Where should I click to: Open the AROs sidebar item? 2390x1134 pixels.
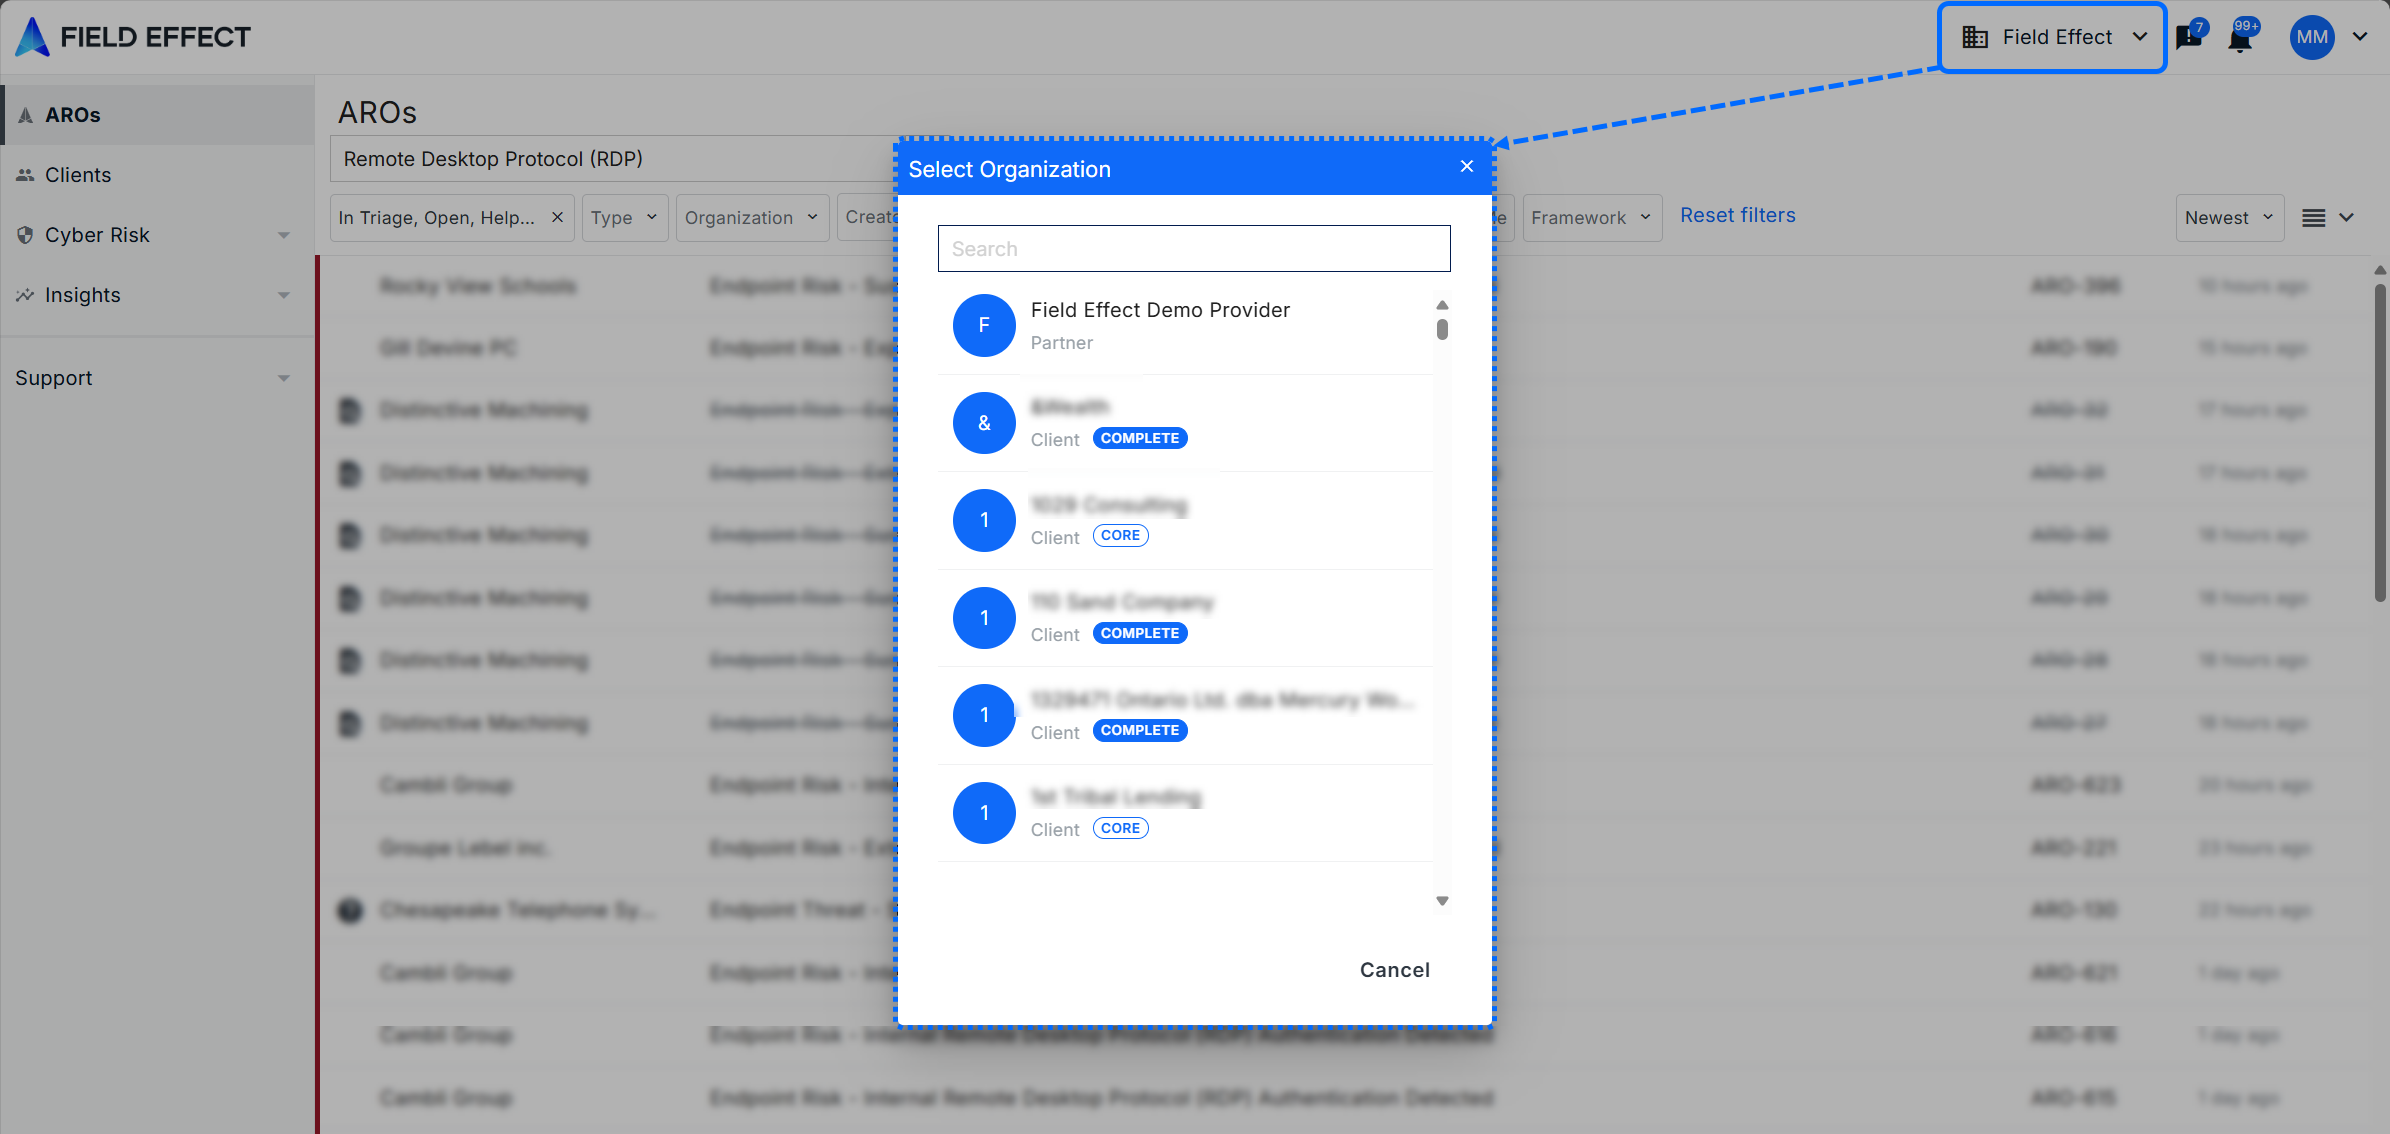73,115
